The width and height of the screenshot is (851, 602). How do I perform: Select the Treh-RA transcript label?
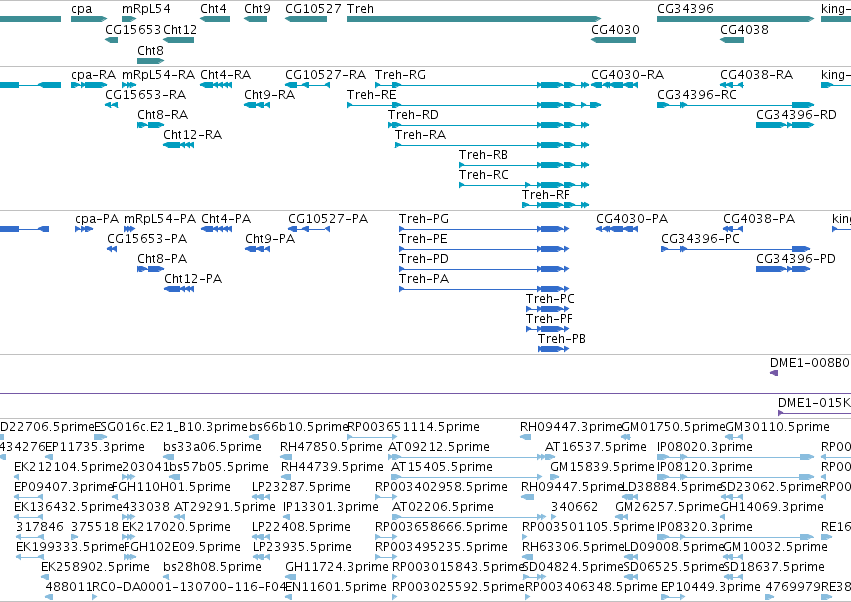coord(420,135)
